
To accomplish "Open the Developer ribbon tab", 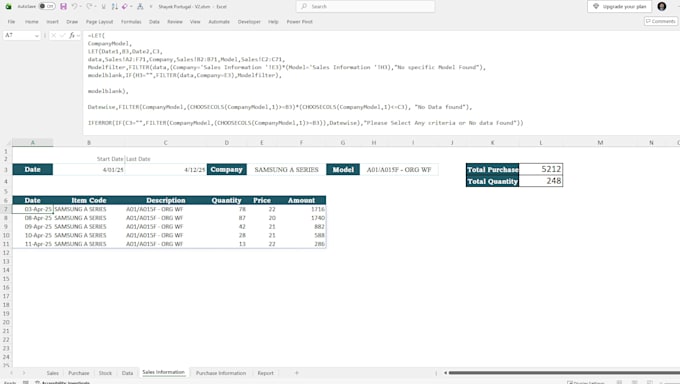I will click(249, 22).
